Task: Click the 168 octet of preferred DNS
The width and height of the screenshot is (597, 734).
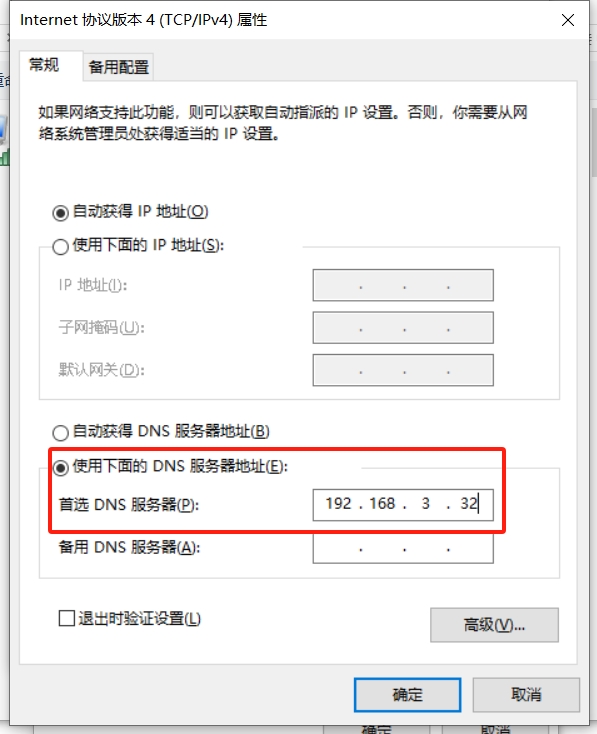Action: pyautogui.click(x=382, y=504)
